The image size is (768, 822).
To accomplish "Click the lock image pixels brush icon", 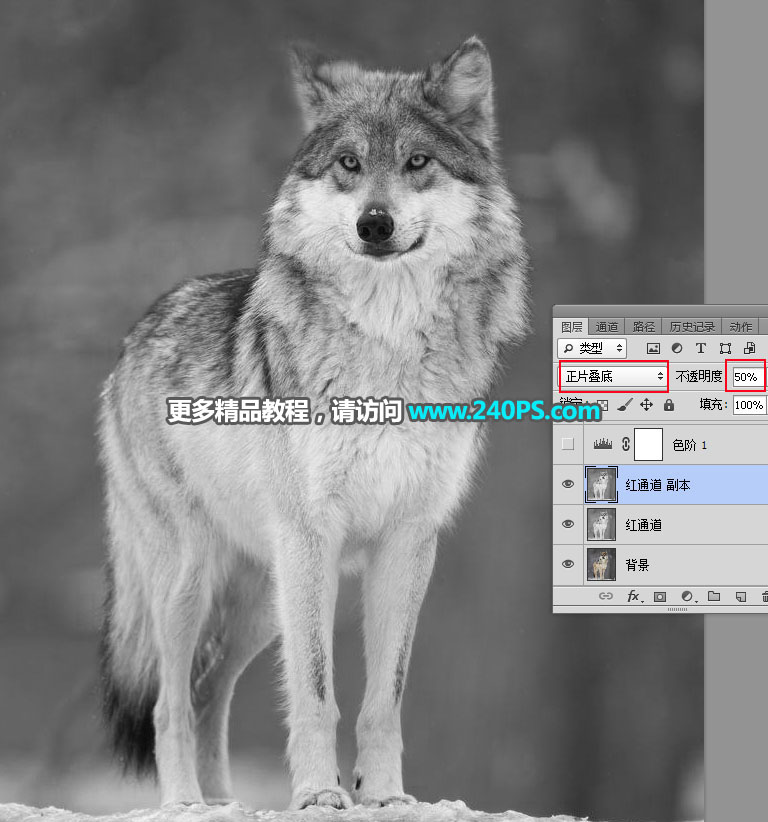I will pyautogui.click(x=624, y=405).
